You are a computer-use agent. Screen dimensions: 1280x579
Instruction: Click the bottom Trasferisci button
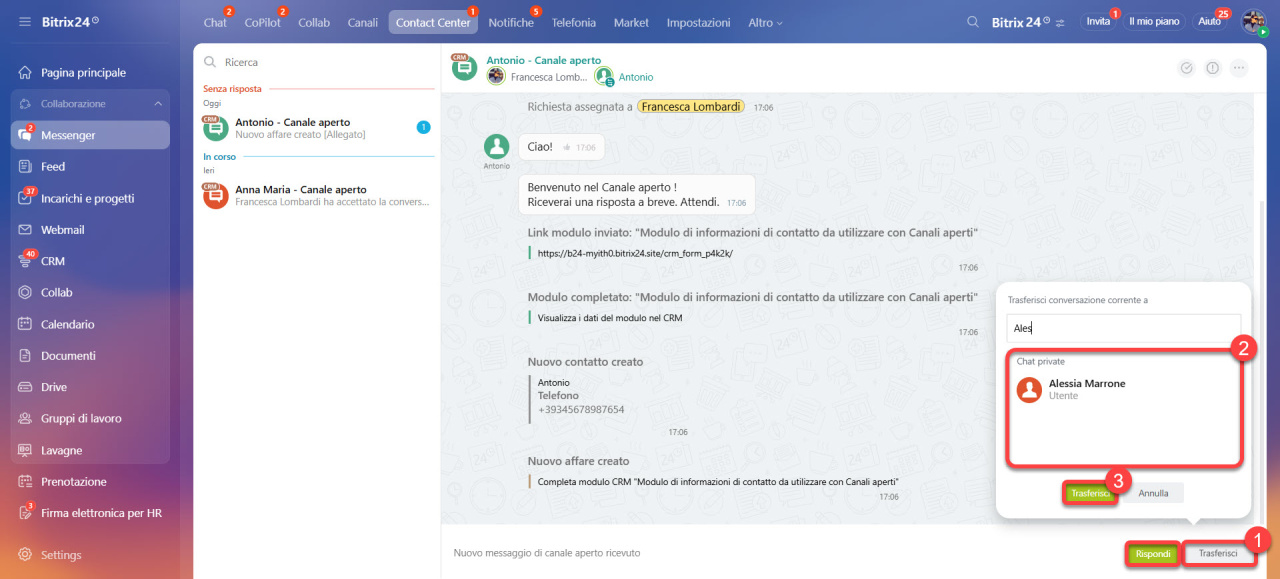pos(1218,554)
